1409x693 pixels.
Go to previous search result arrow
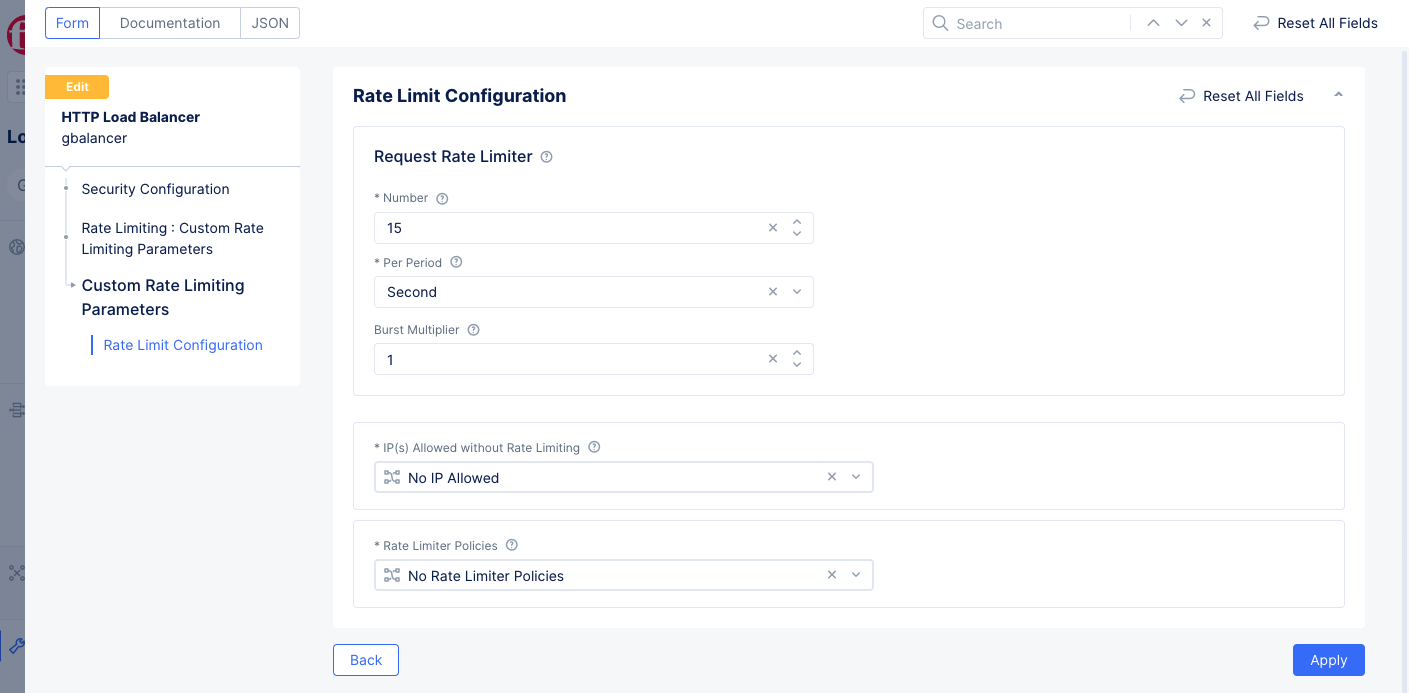click(x=1153, y=23)
